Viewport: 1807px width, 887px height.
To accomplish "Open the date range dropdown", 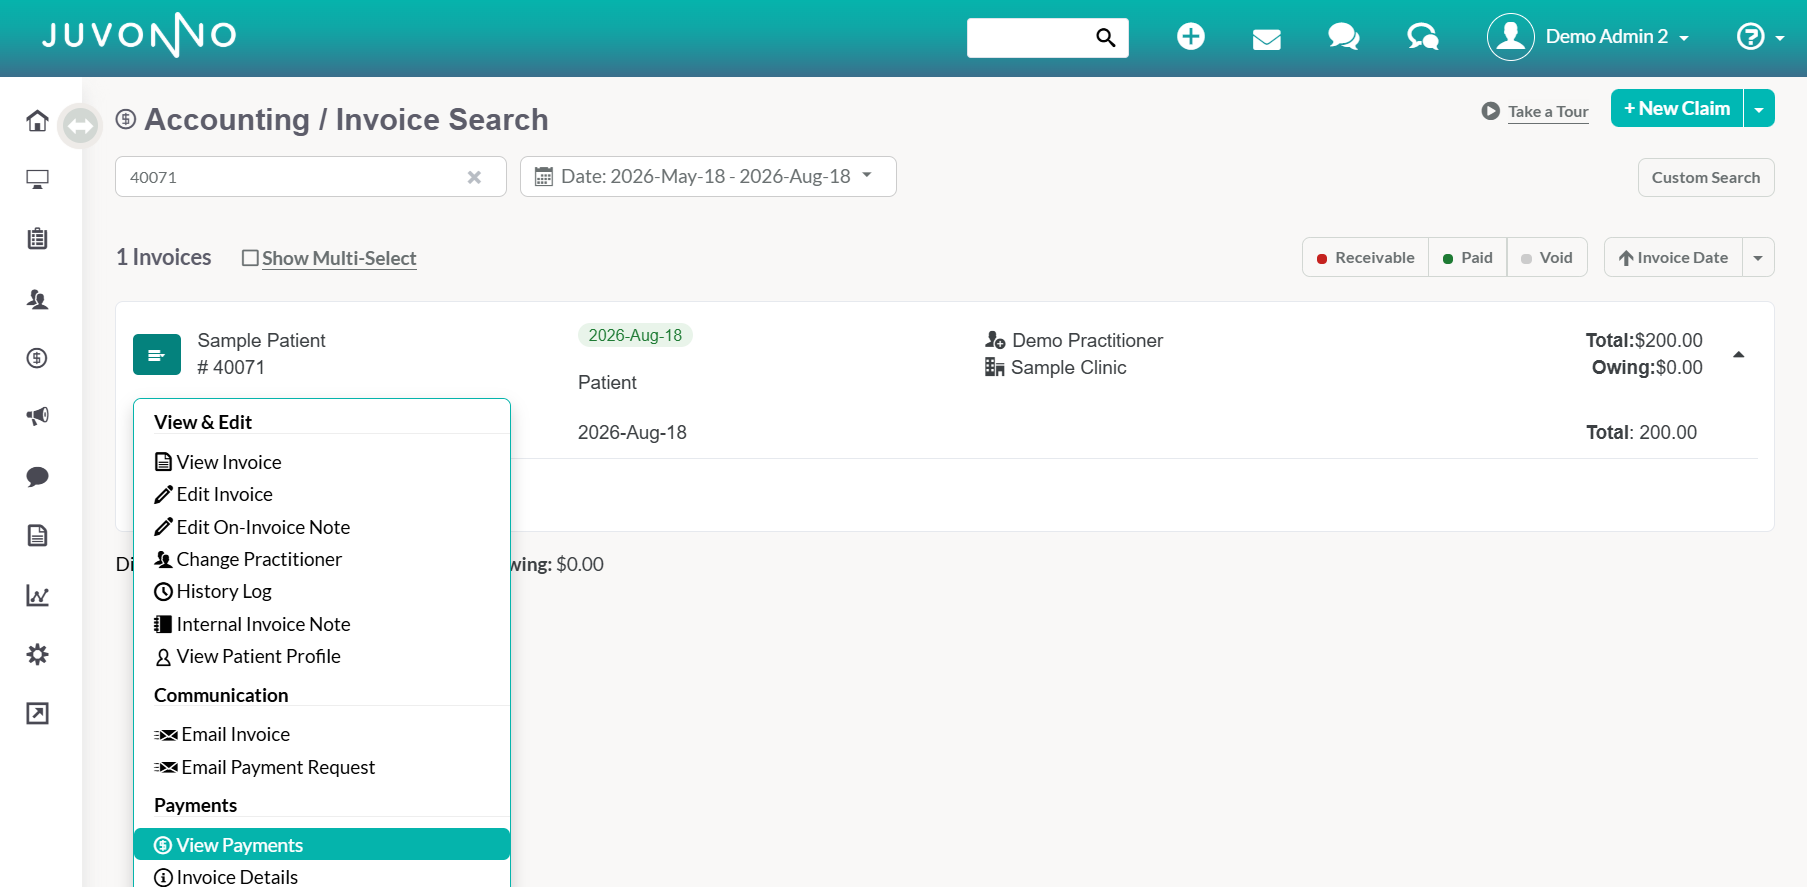I will pyautogui.click(x=708, y=177).
